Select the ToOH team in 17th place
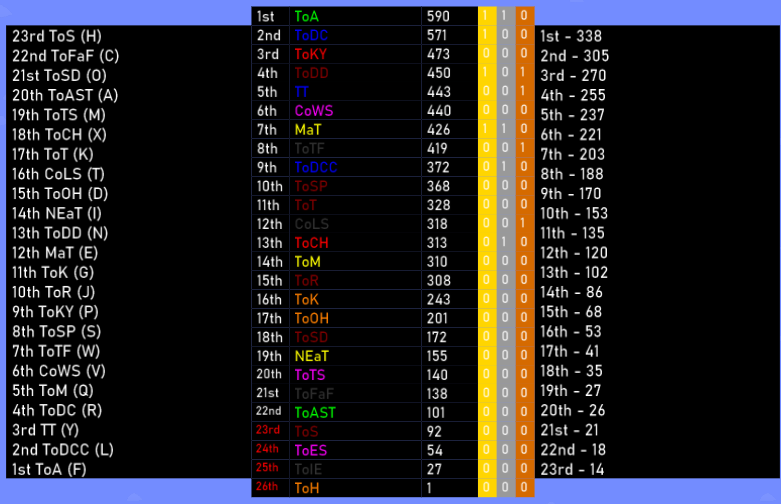 point(311,319)
